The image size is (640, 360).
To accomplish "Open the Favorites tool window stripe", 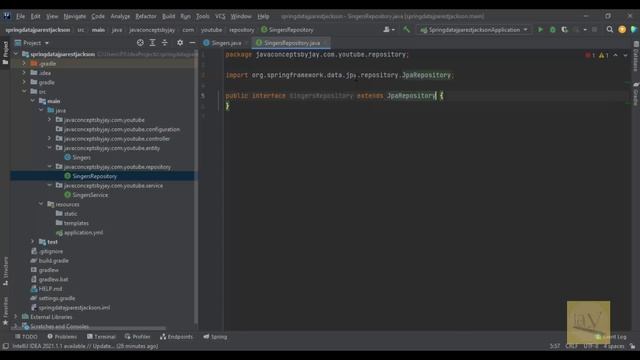I will coord(5,311).
